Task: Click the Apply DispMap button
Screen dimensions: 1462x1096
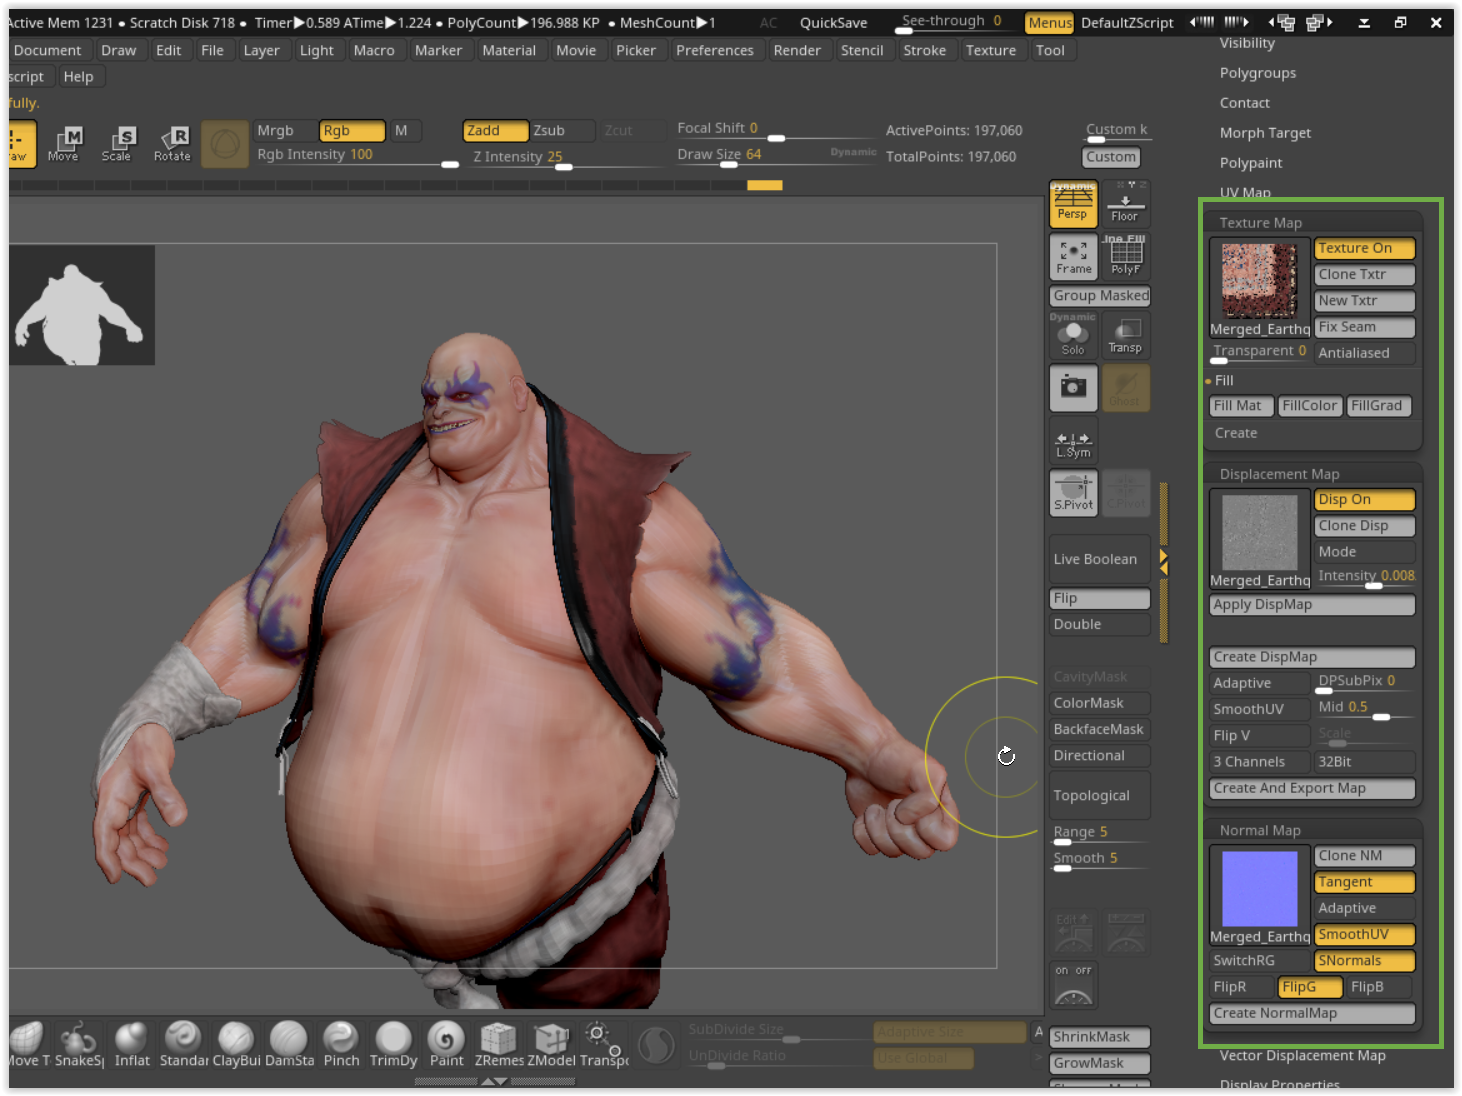Action: [1312, 604]
